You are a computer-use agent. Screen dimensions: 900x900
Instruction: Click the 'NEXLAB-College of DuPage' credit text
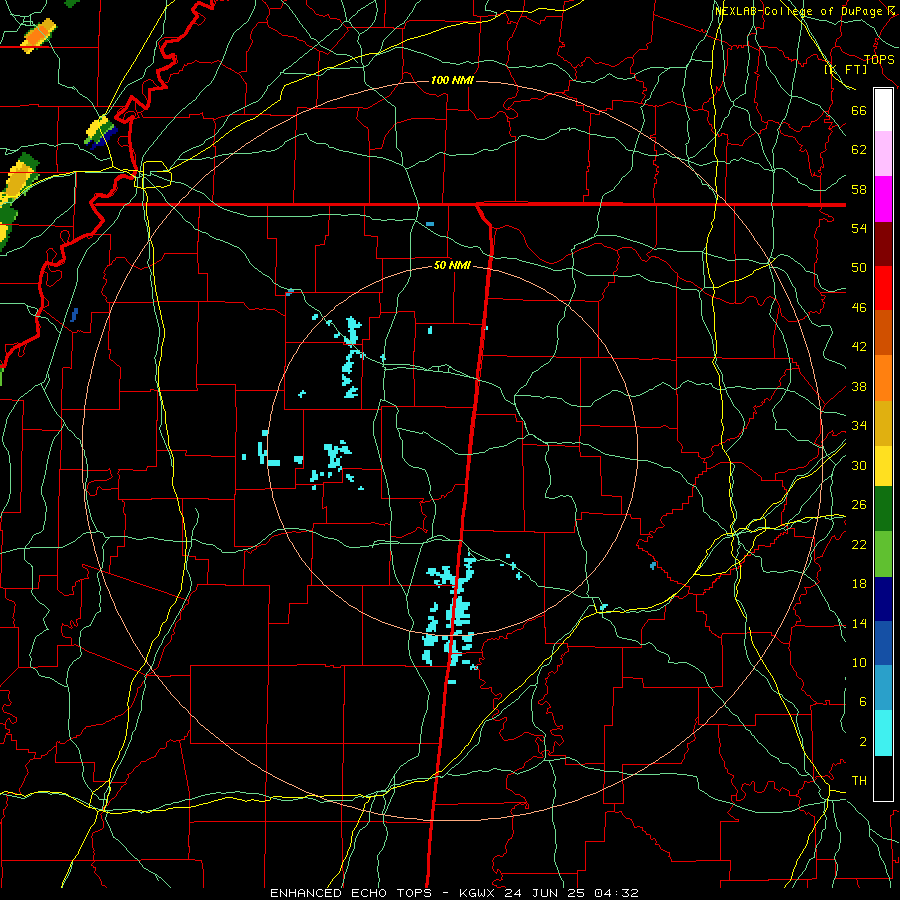tap(798, 11)
